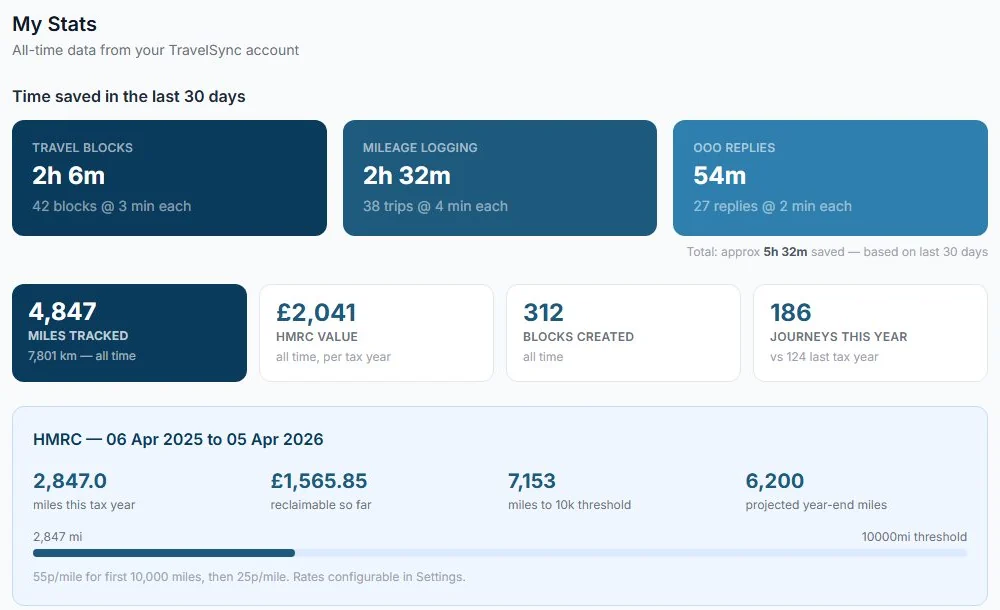Click the "6,200" projected year-end miles value
The height and width of the screenshot is (610, 1000).
click(x=775, y=480)
